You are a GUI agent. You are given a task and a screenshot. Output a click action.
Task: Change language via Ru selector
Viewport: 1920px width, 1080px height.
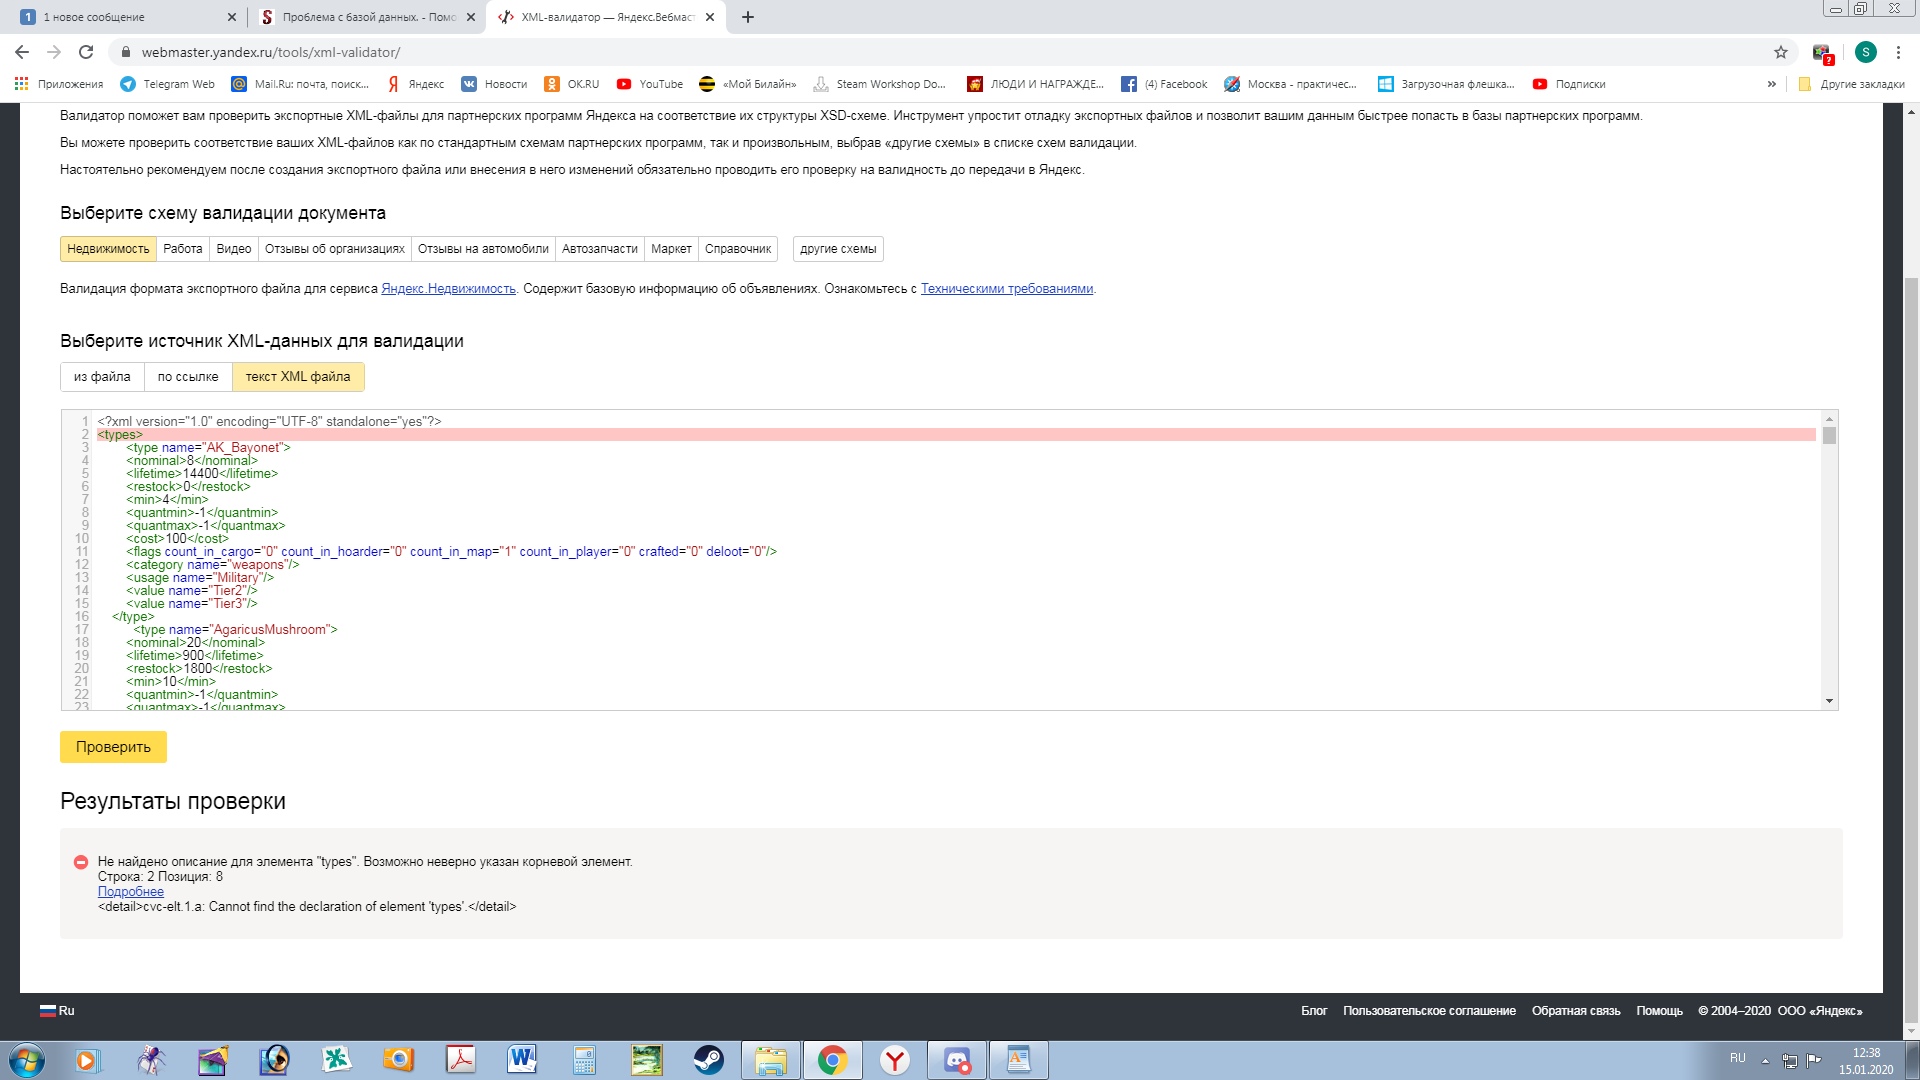pyautogui.click(x=57, y=1011)
